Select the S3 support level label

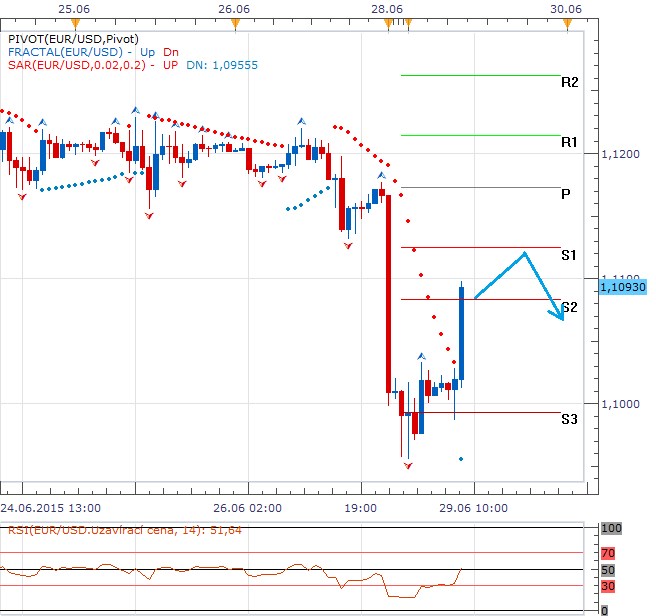click(x=569, y=419)
